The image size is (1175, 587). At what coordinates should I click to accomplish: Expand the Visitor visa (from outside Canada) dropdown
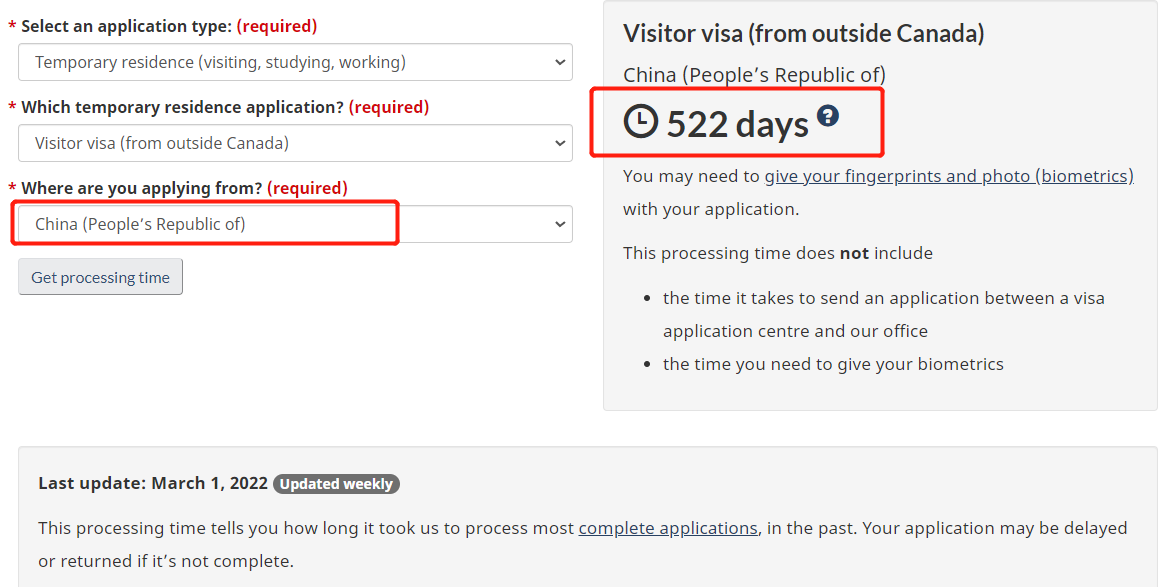(x=294, y=143)
